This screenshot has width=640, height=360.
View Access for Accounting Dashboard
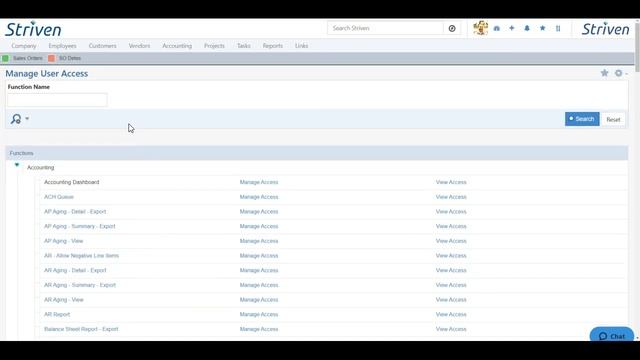(x=451, y=182)
